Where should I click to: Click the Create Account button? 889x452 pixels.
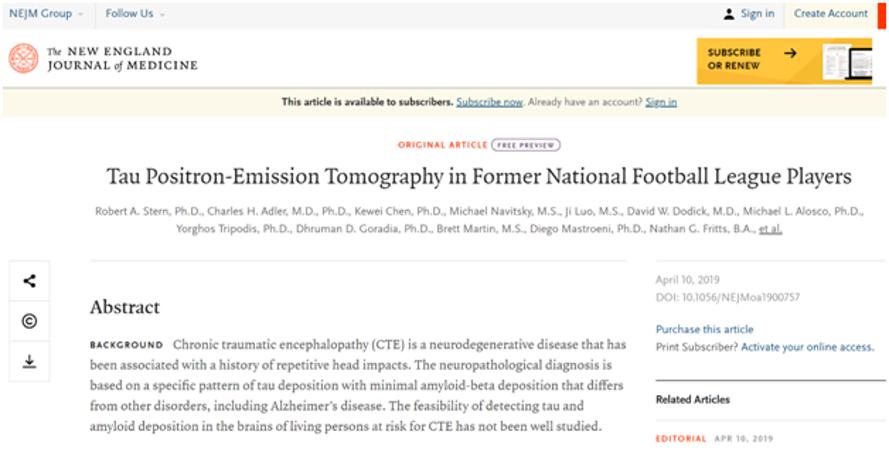pos(830,14)
